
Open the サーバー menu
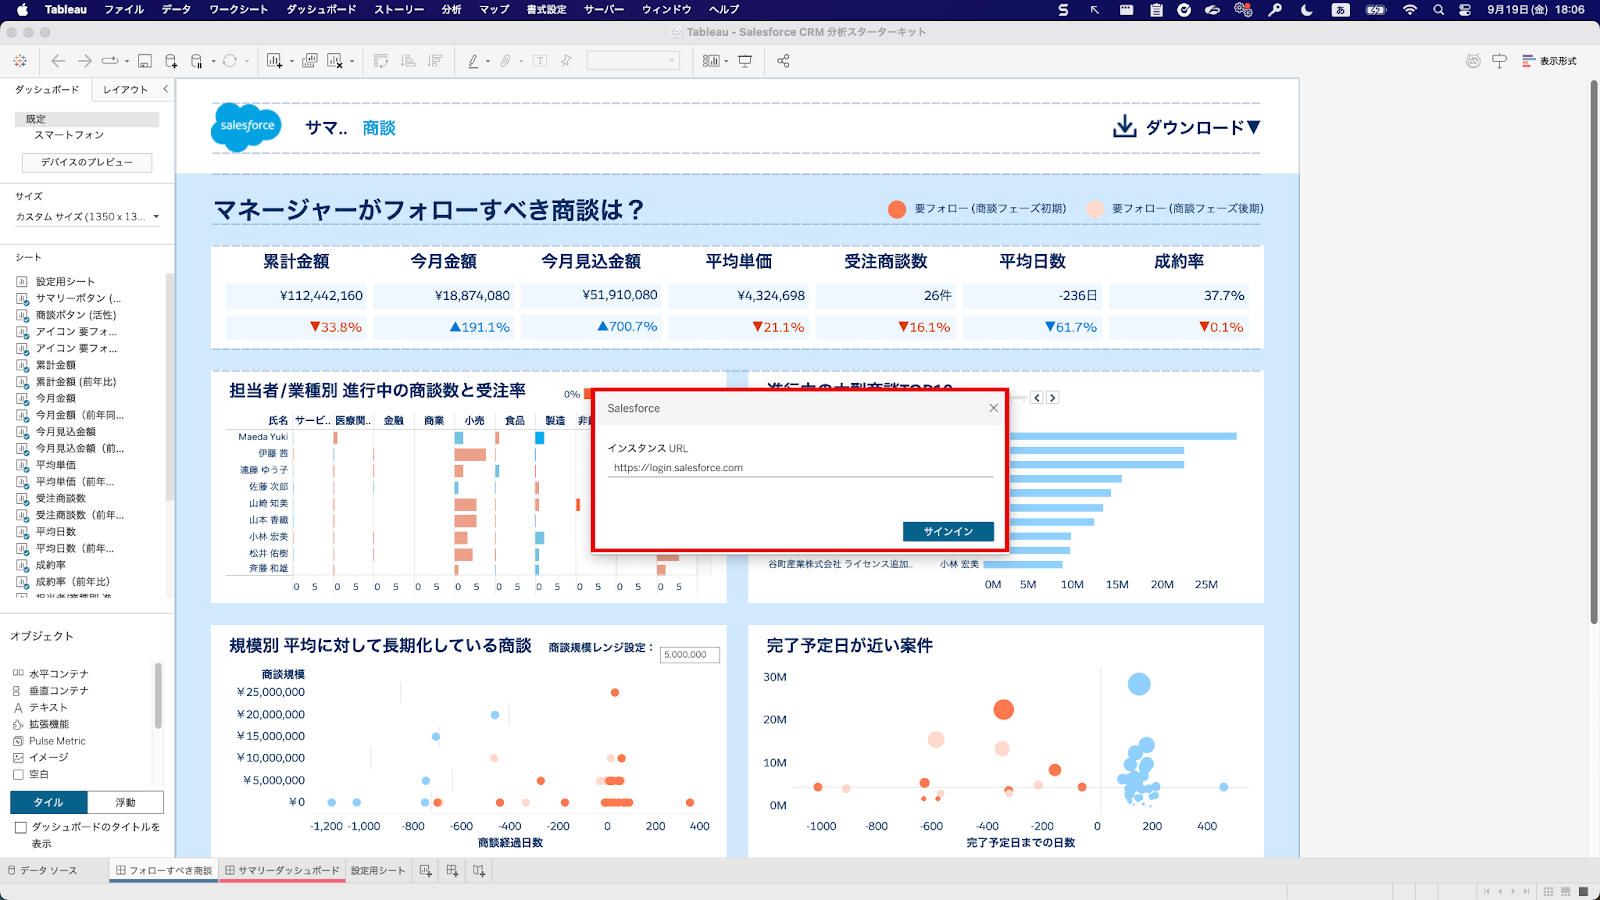(604, 9)
